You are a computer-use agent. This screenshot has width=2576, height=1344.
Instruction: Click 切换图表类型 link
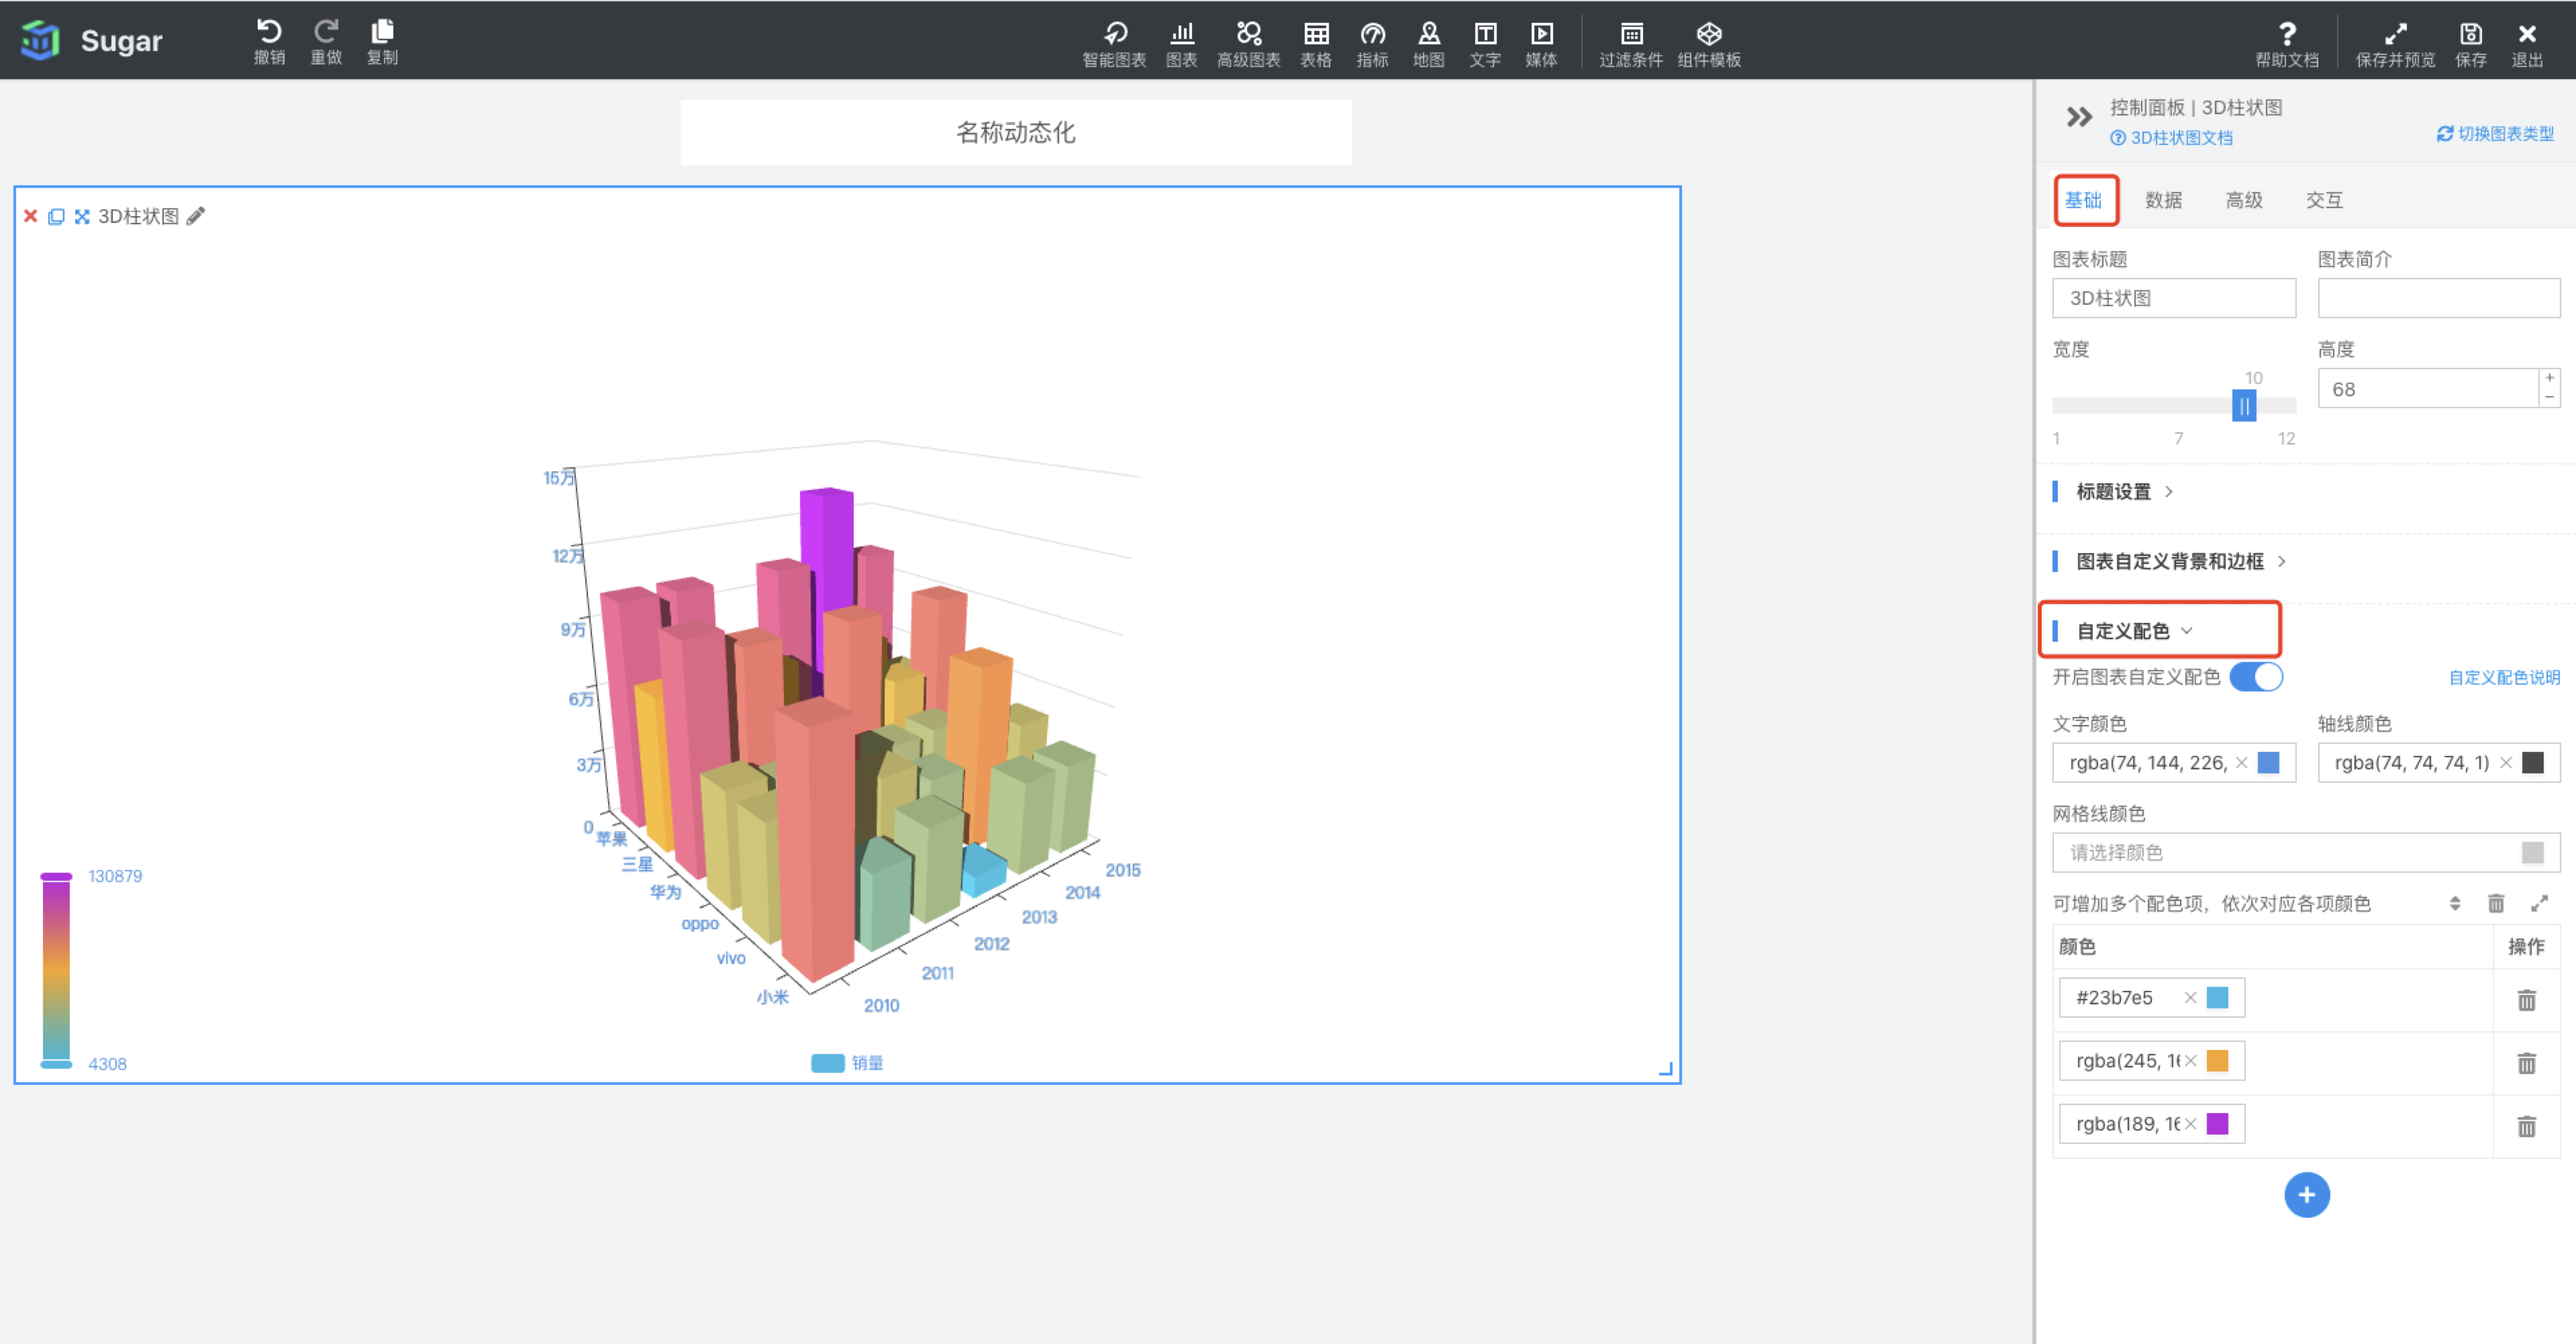point(2495,133)
